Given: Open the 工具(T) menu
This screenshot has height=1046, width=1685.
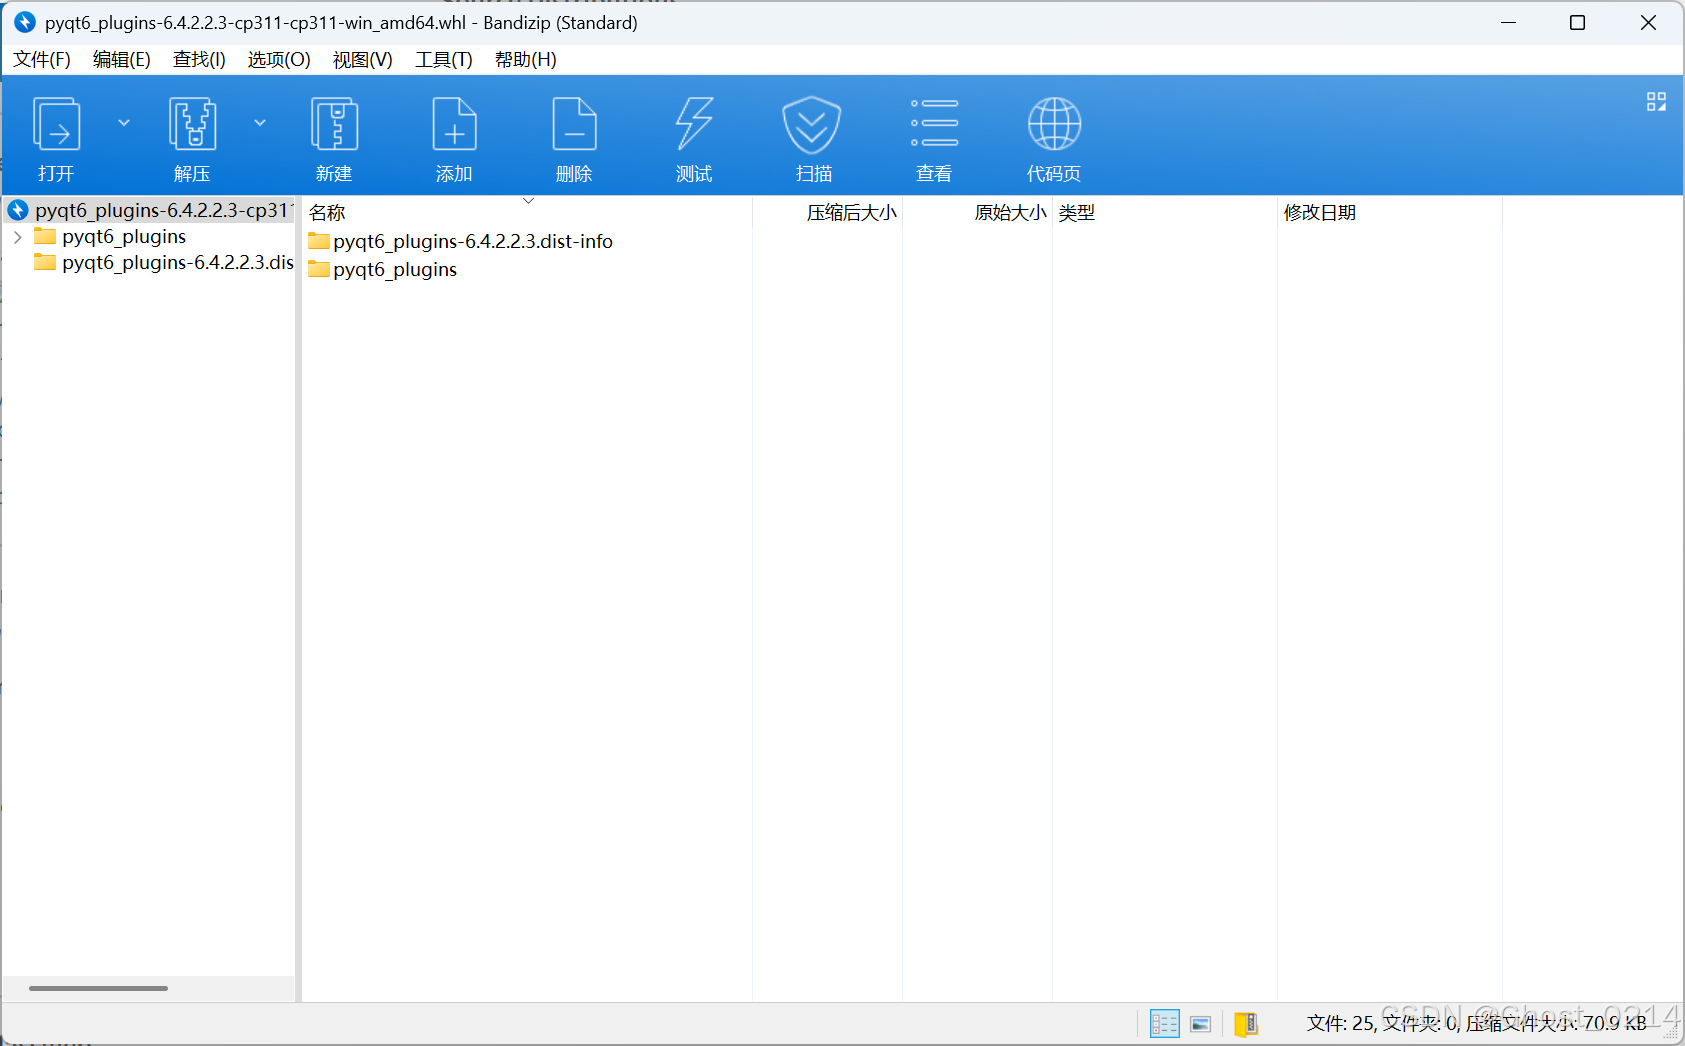Looking at the screenshot, I should (x=444, y=60).
